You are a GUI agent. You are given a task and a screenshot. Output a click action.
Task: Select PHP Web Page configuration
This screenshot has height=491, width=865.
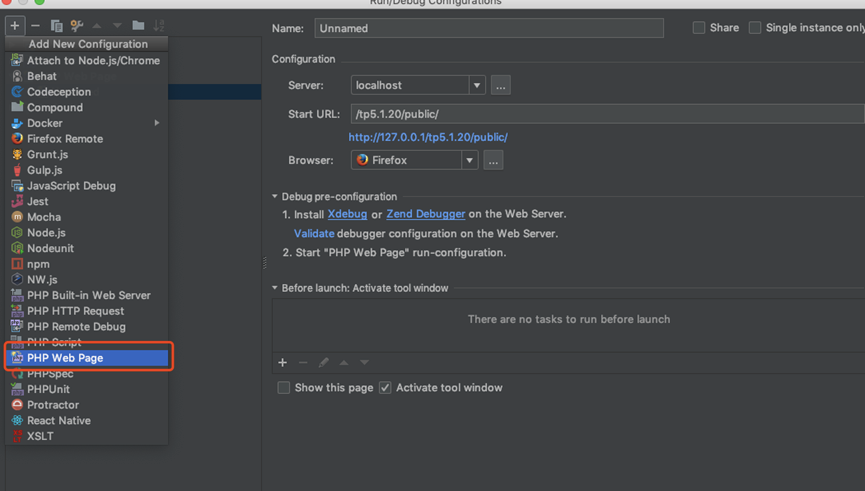click(x=87, y=358)
